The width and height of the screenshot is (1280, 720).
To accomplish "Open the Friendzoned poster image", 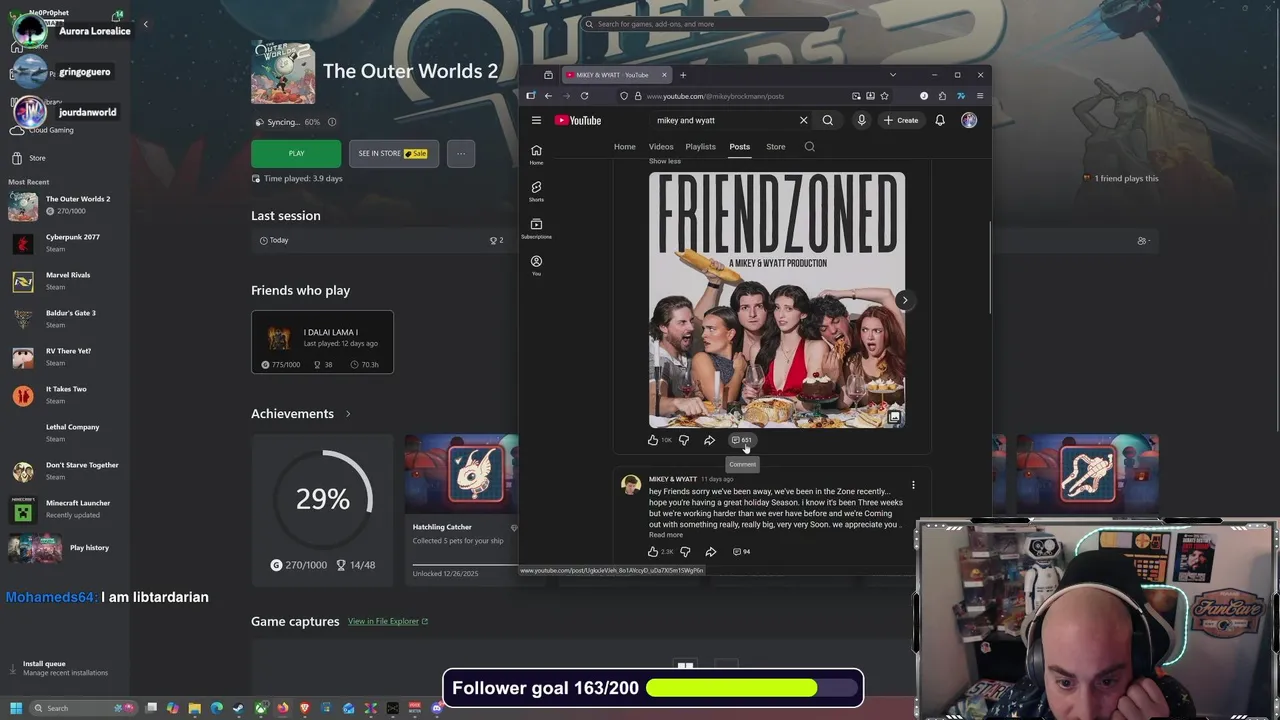I will click(777, 300).
